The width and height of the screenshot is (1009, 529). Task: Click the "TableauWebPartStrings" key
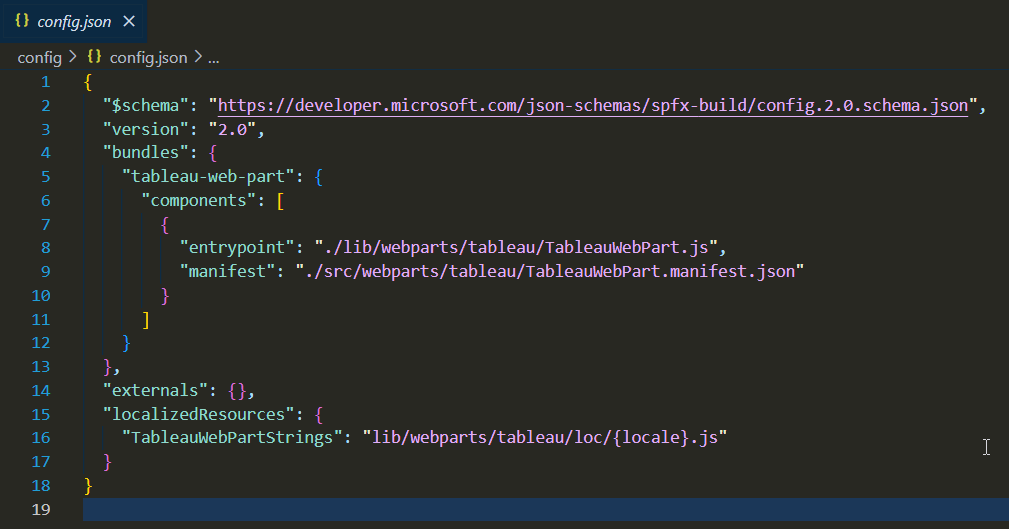[x=232, y=438]
